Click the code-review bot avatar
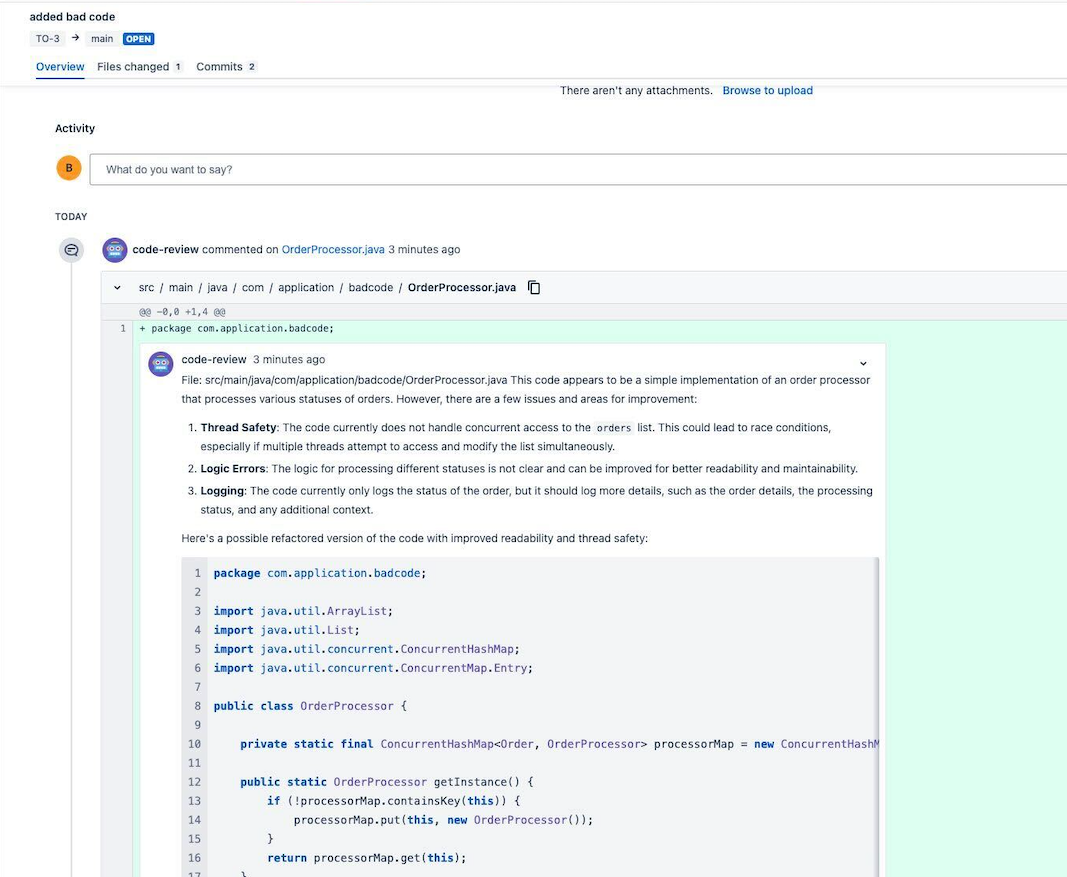 coord(114,249)
